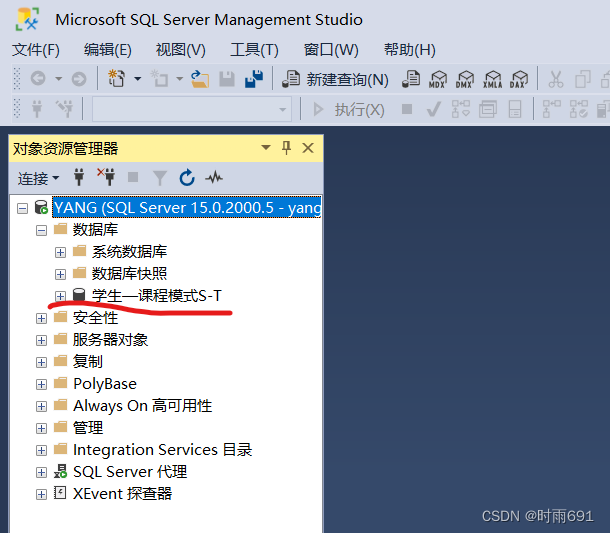Click the Results to Grid icon
This screenshot has width=610, height=533.
pos(515,109)
